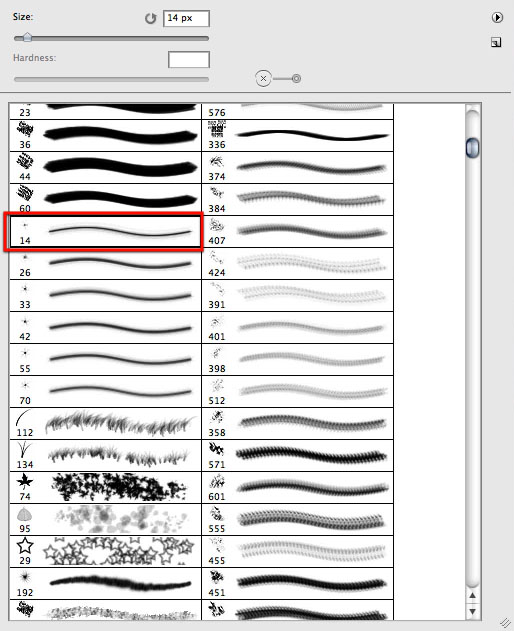Image resolution: width=514 pixels, height=631 pixels.
Task: Select brush preset 424
Action: pos(297,264)
